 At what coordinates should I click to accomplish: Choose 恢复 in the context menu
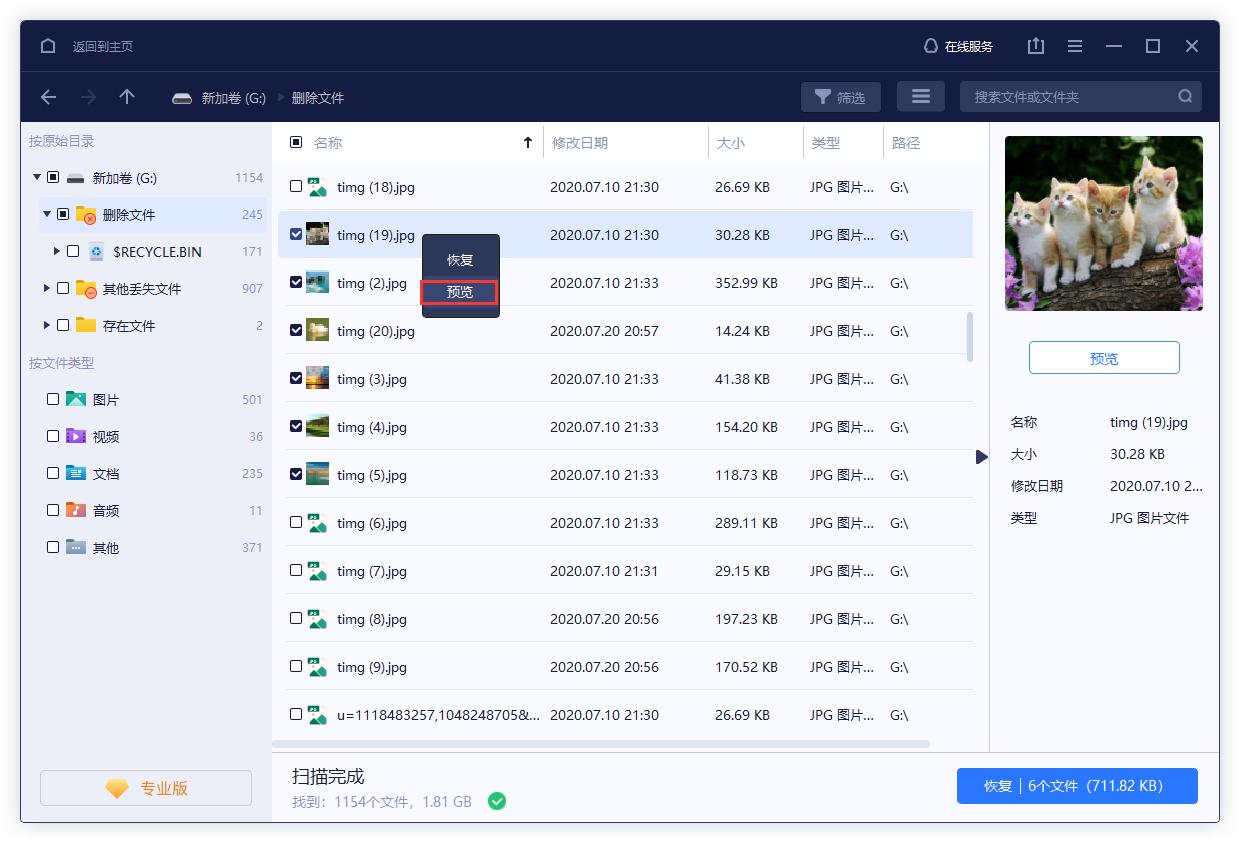click(x=459, y=259)
